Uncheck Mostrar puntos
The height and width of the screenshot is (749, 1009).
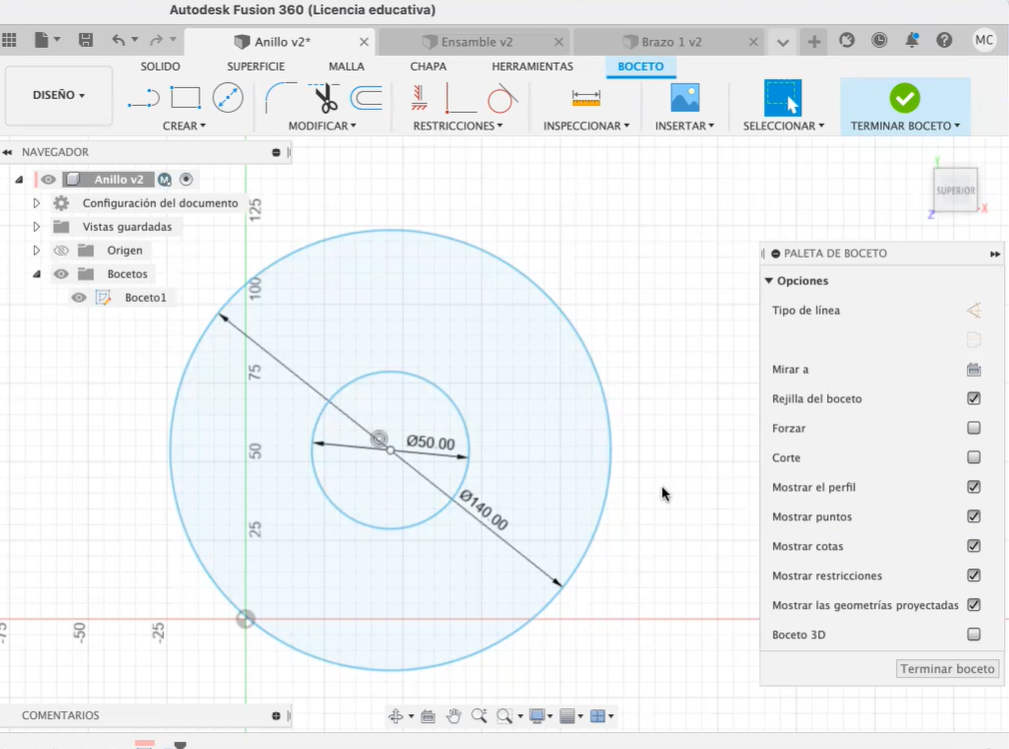[974, 517]
